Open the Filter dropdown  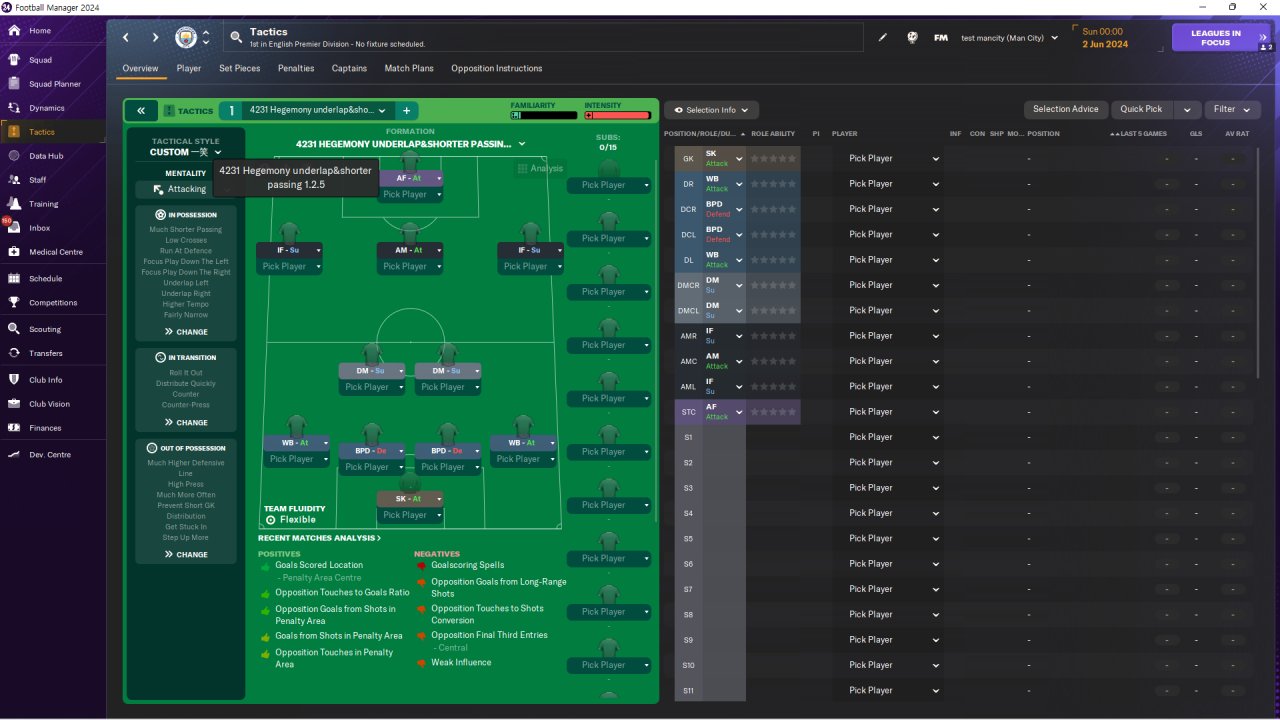[1232, 109]
